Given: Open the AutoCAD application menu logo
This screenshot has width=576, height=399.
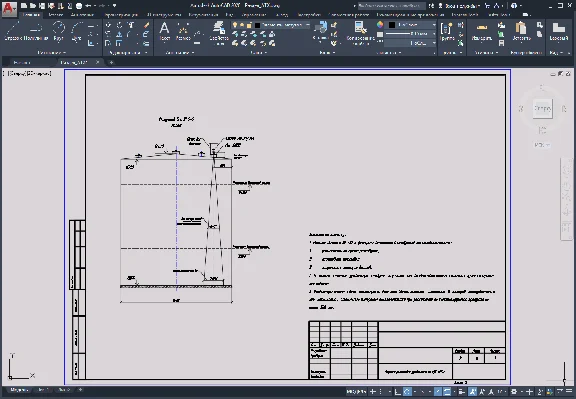Looking at the screenshot, I should pyautogui.click(x=9, y=9).
